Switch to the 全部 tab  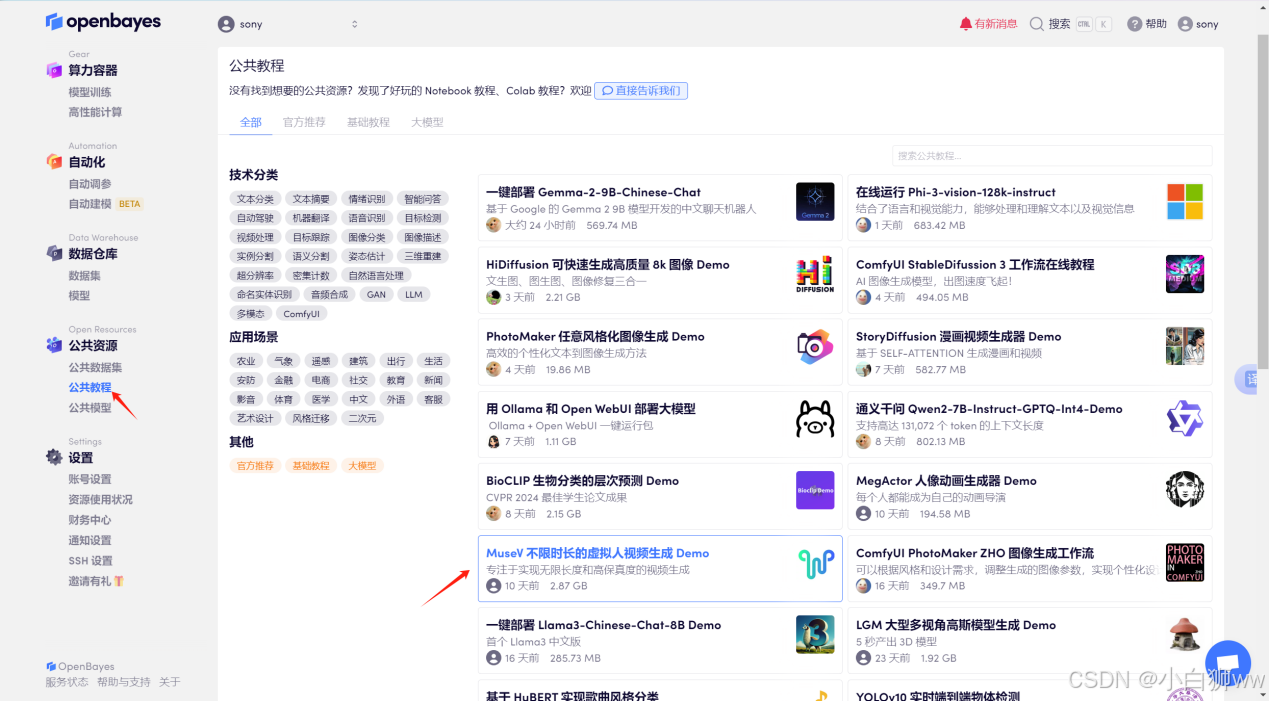coord(251,122)
